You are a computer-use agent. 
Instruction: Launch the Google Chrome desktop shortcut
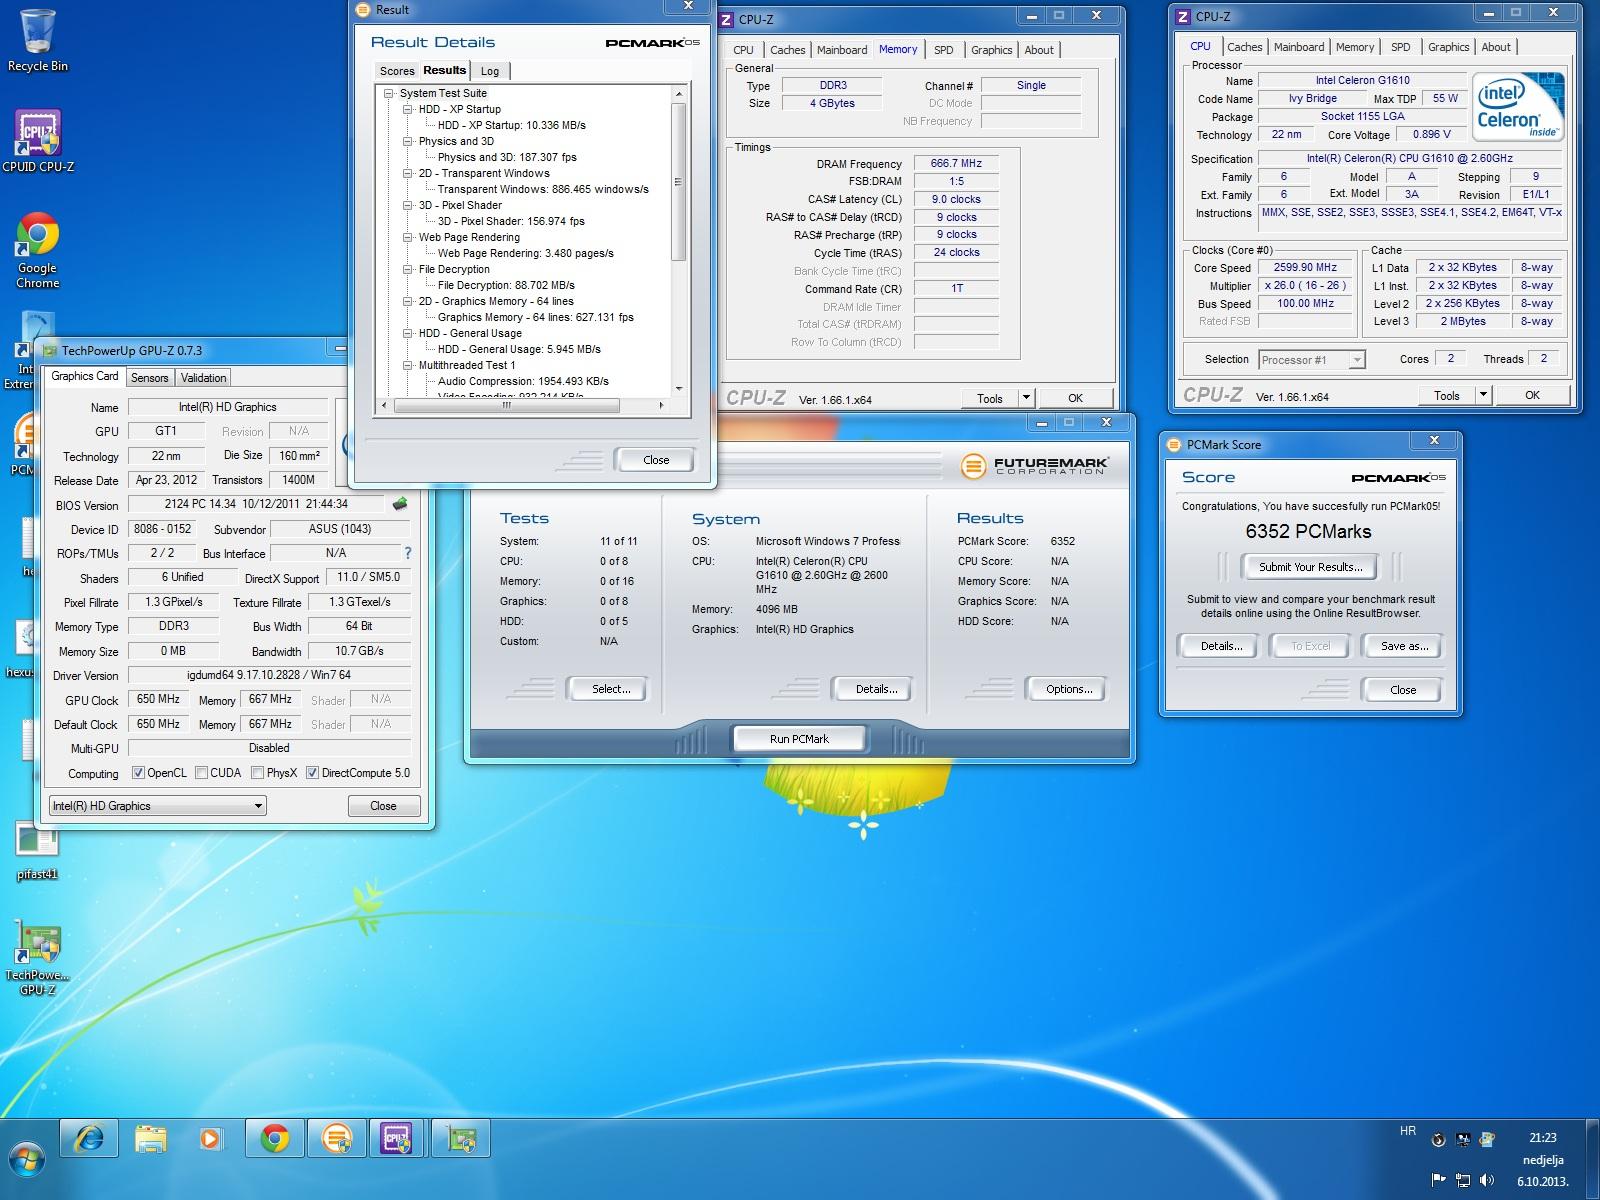(x=37, y=250)
